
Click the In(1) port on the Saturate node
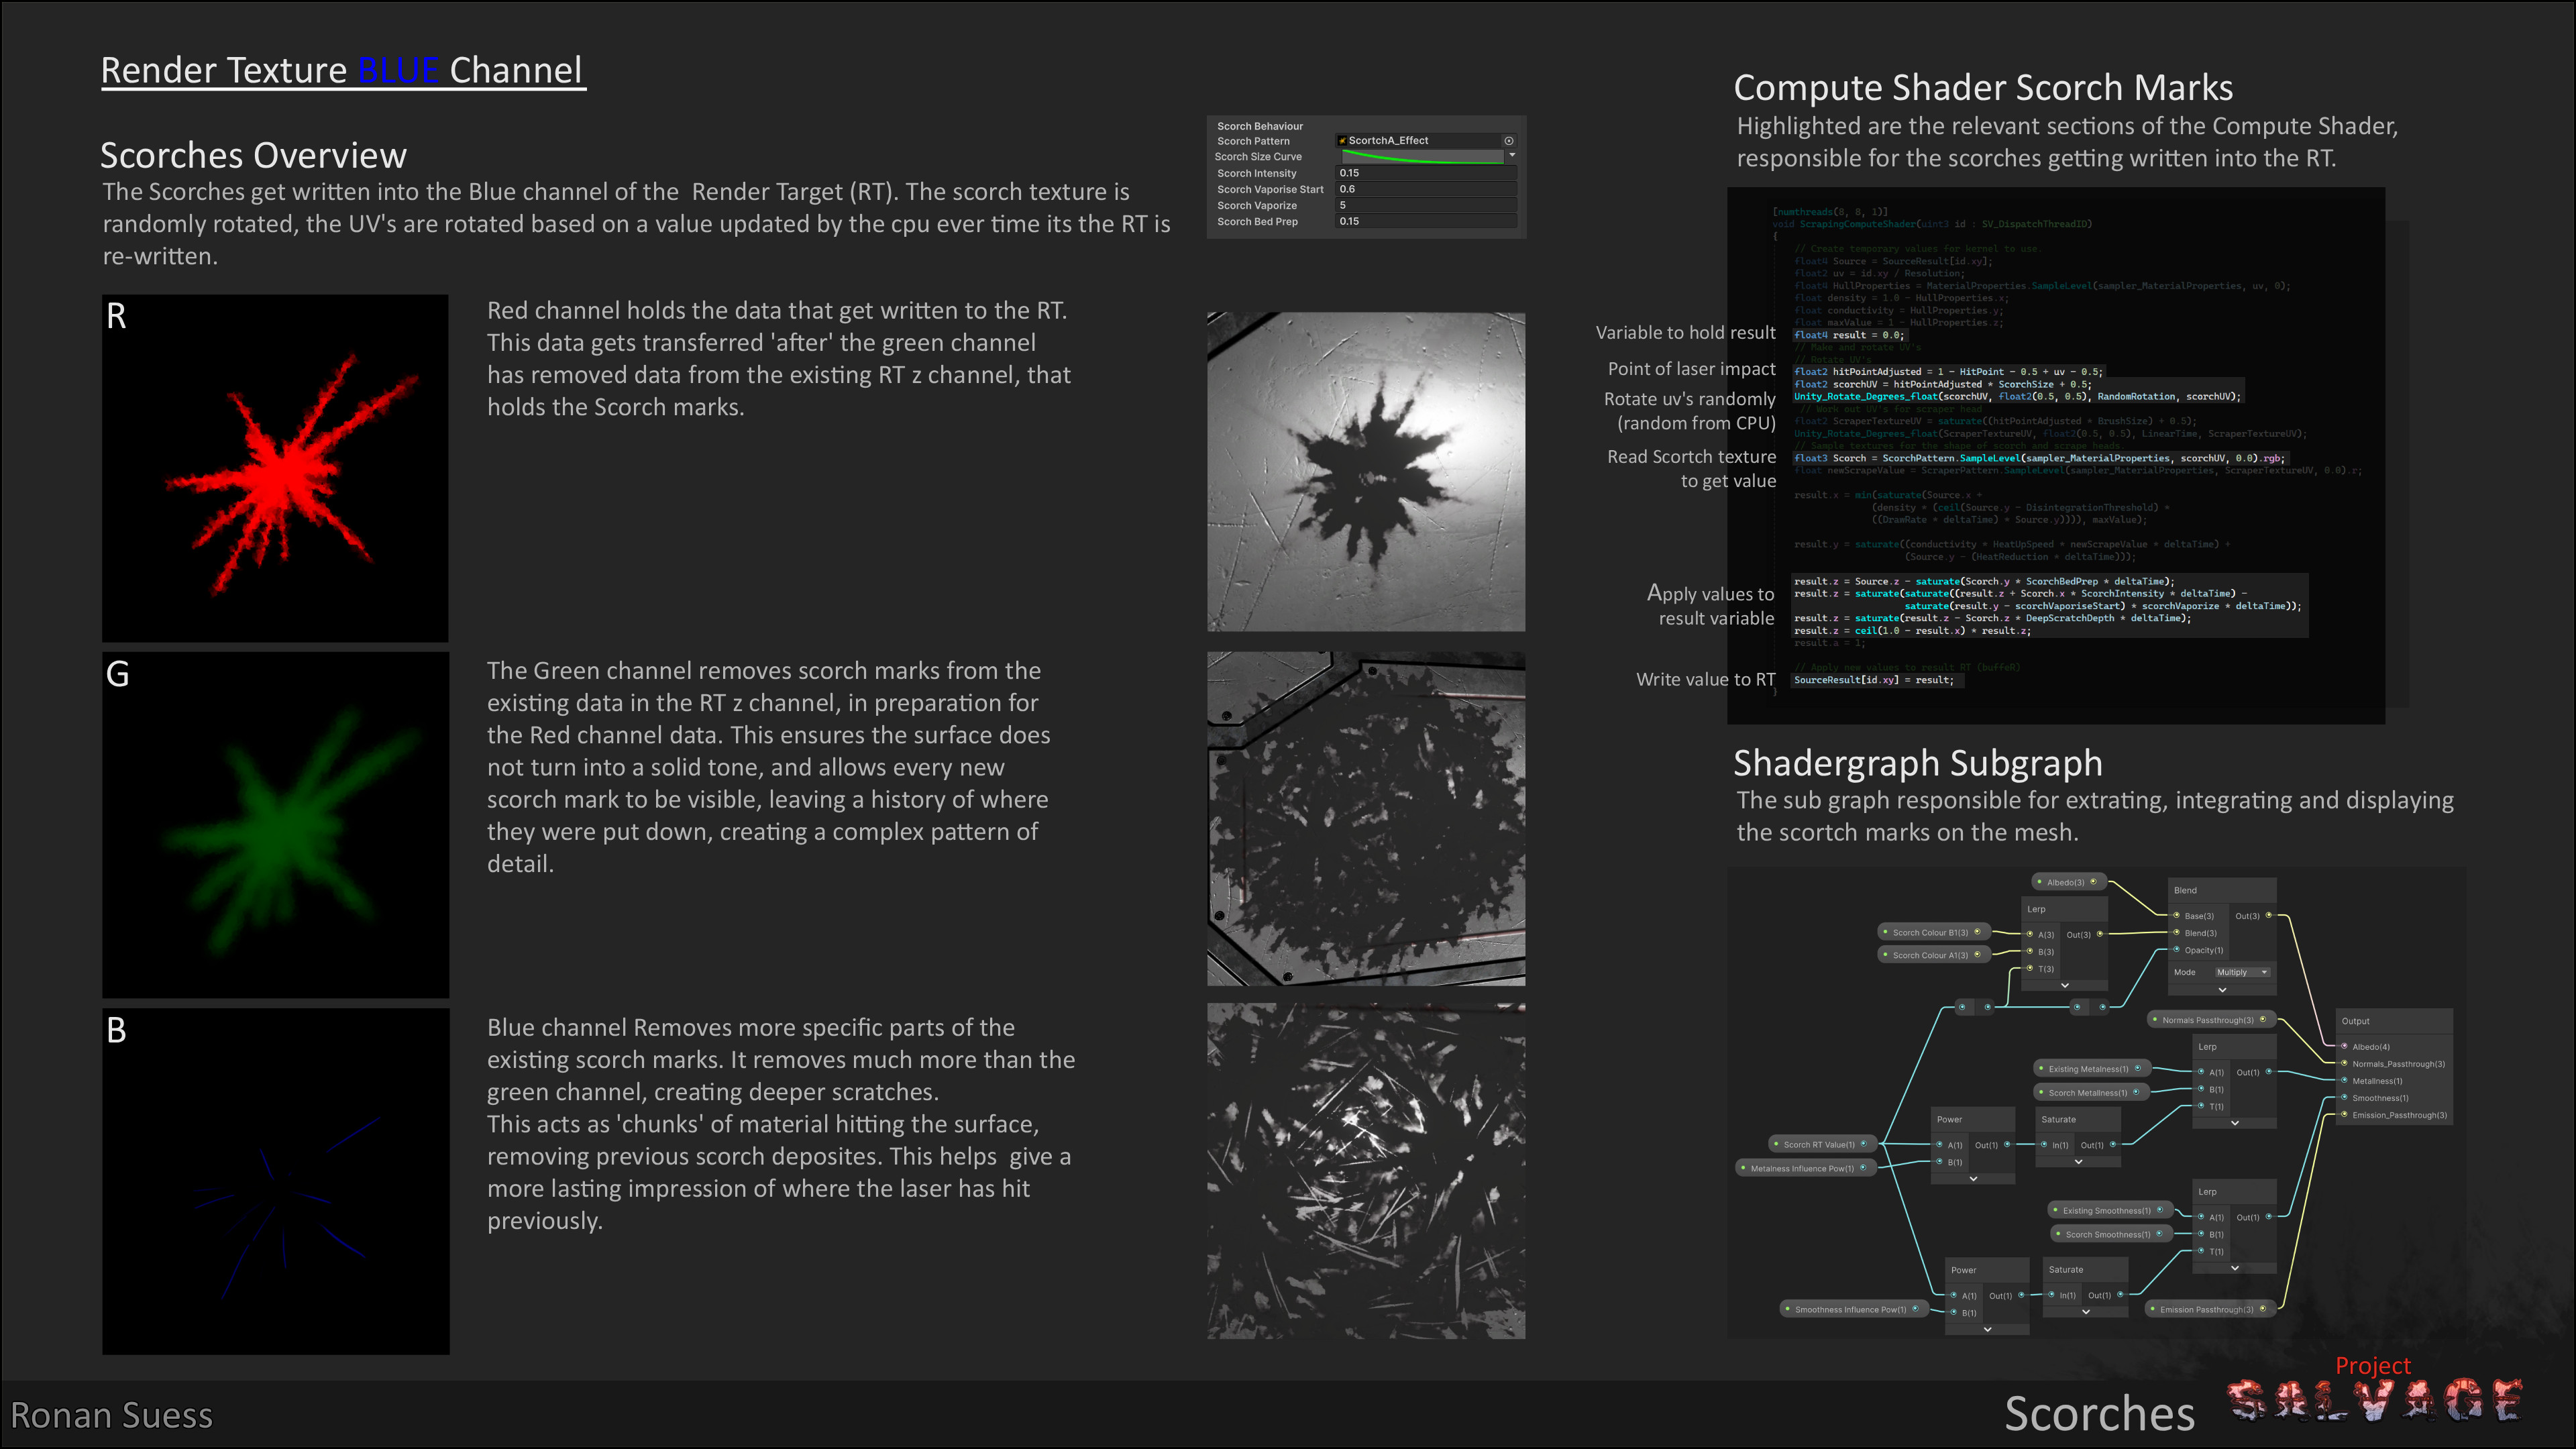tap(2044, 1144)
